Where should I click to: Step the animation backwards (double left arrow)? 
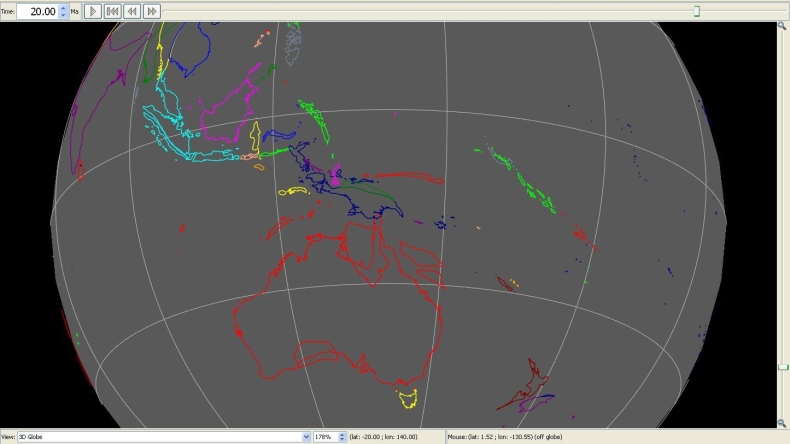(x=132, y=11)
